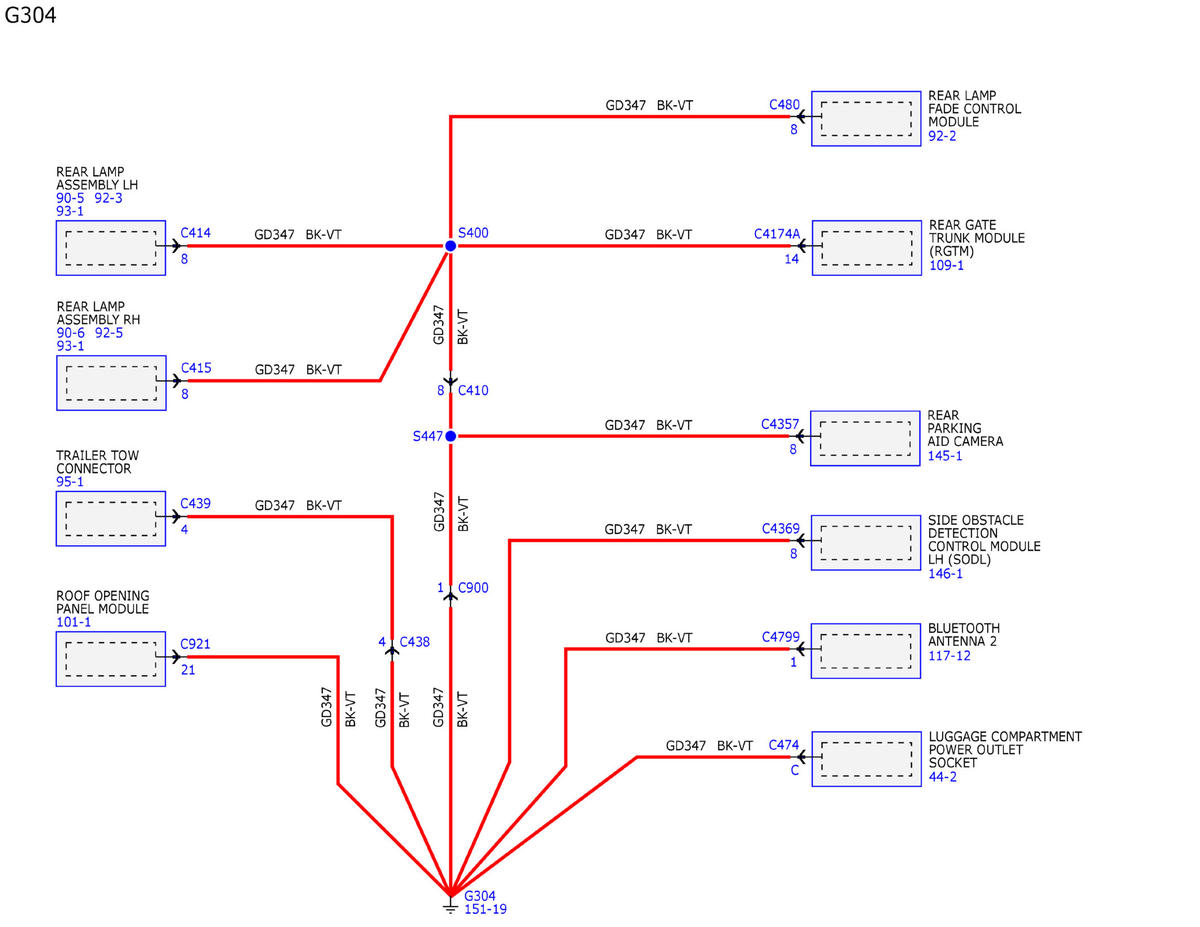The width and height of the screenshot is (1200, 927).
Task: Click the Rear Lamp Fade Control Module box
Action: (866, 119)
